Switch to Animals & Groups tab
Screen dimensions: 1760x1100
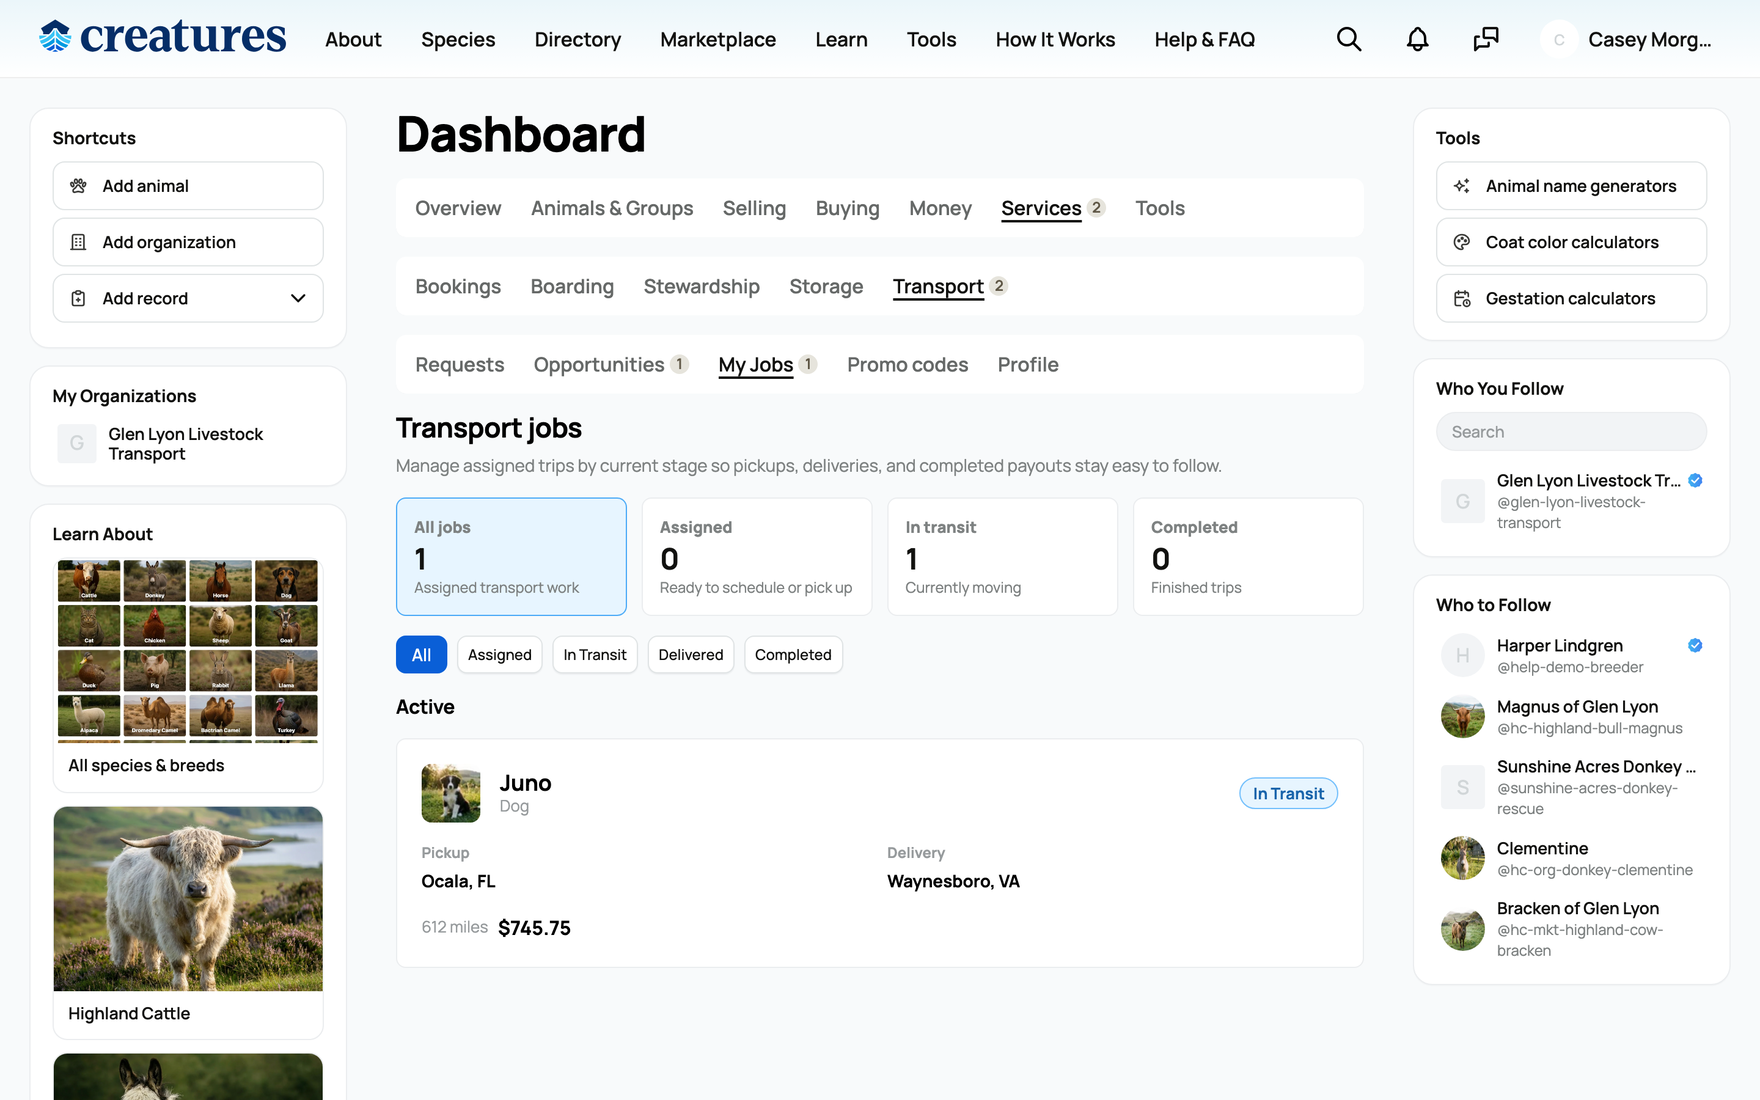(x=612, y=208)
